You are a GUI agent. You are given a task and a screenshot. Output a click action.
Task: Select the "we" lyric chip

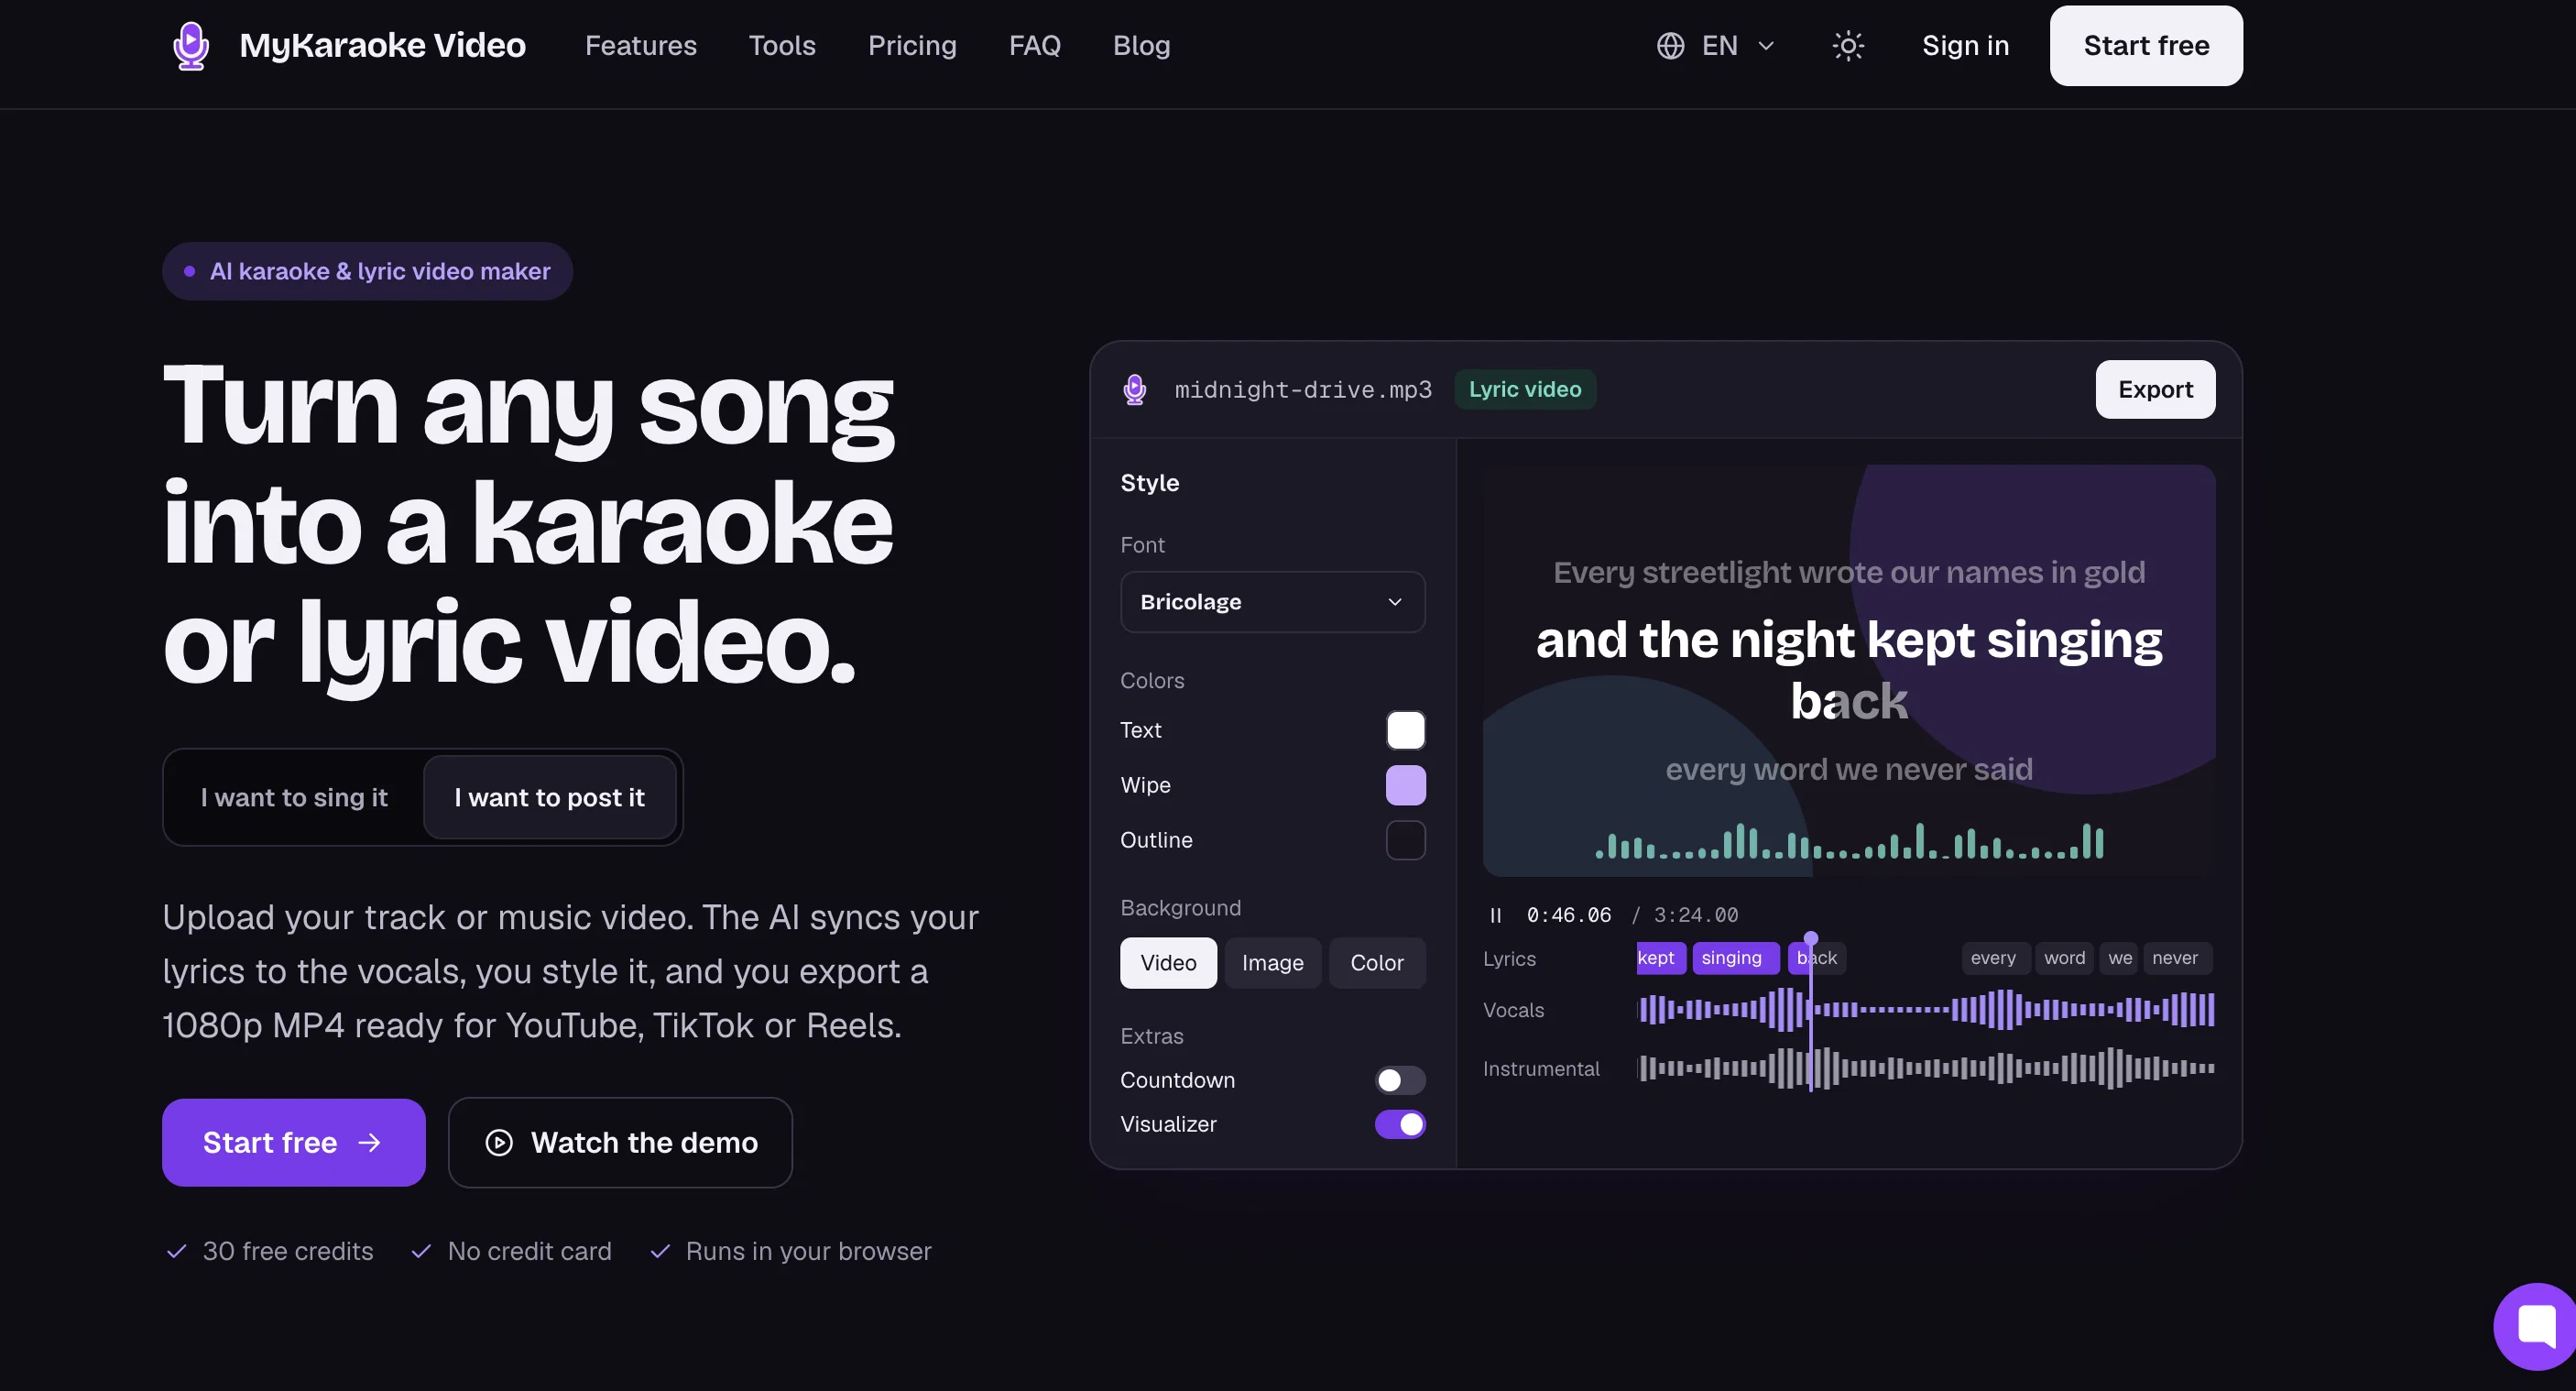[x=2120, y=958]
